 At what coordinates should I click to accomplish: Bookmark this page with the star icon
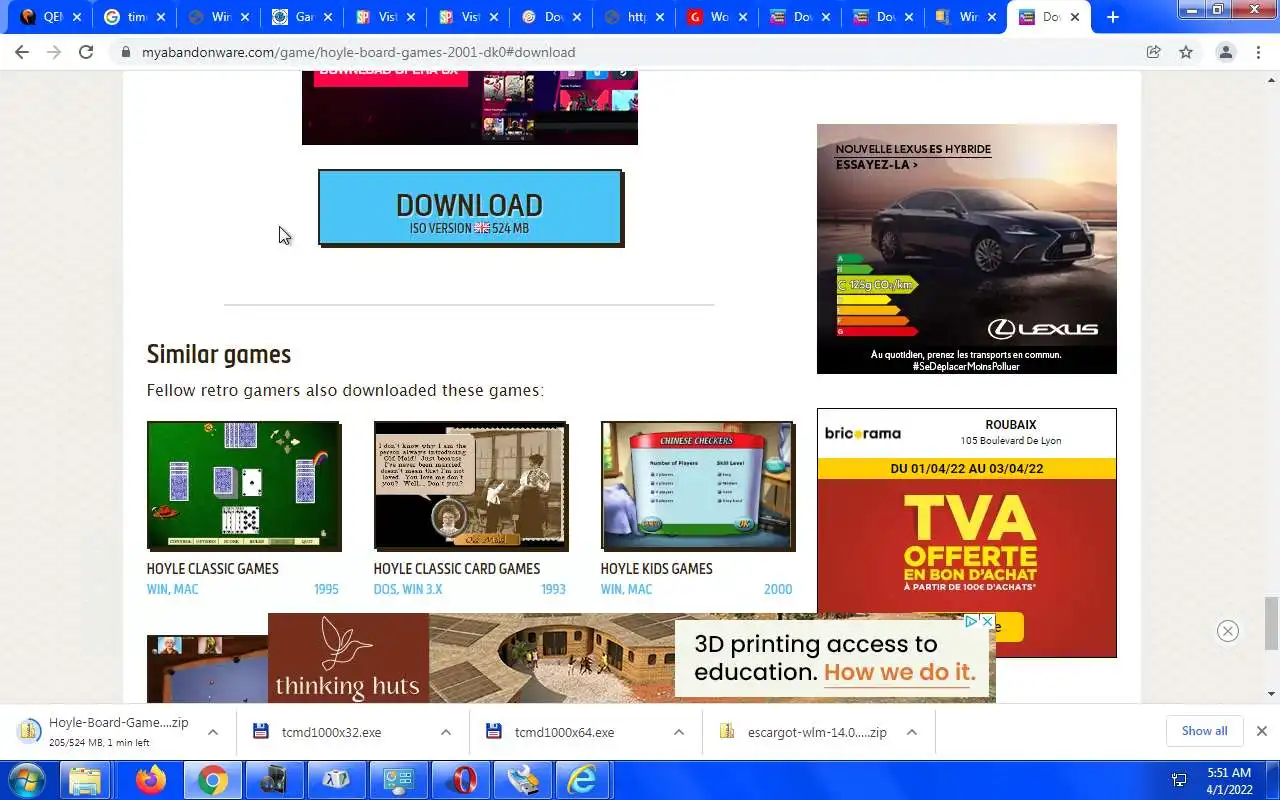coord(1186,52)
